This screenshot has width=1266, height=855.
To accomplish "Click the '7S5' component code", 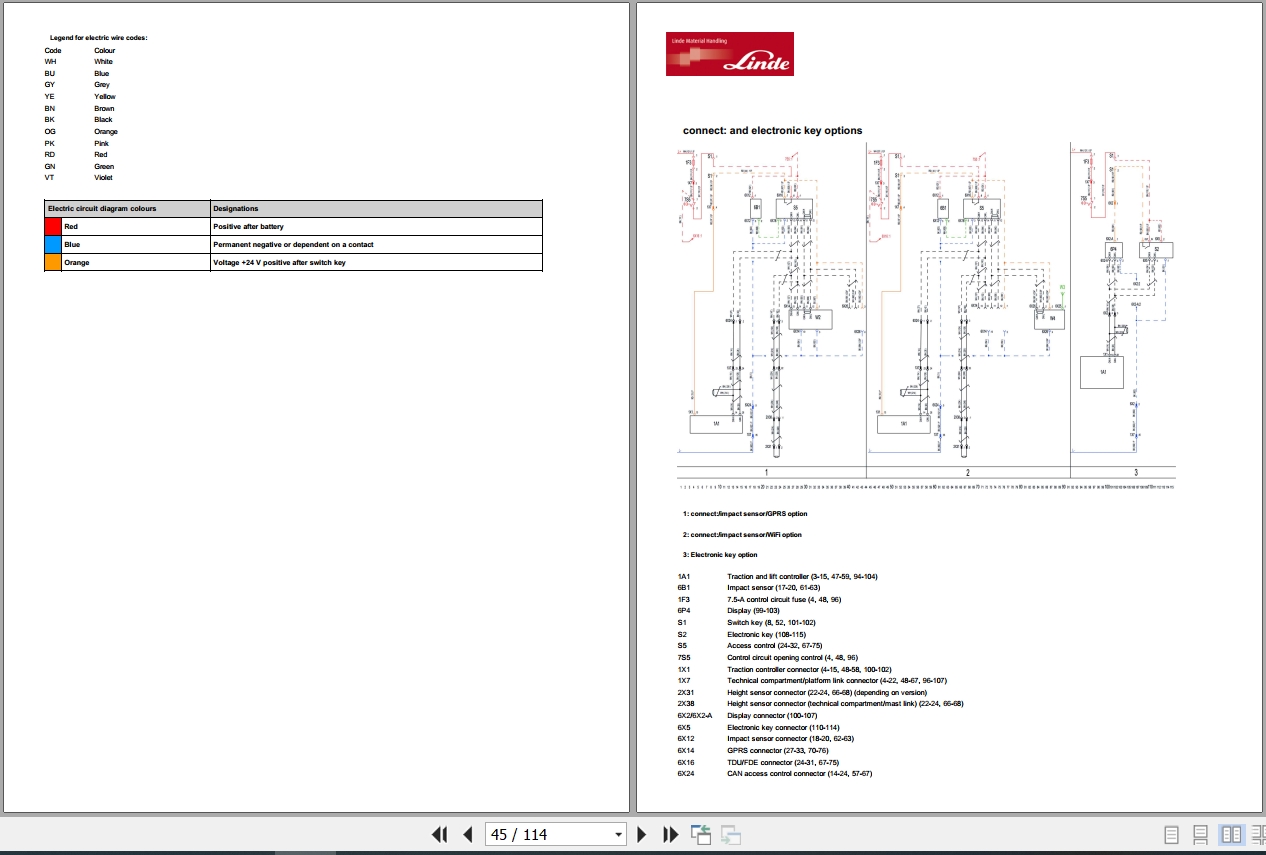I will [x=683, y=658].
